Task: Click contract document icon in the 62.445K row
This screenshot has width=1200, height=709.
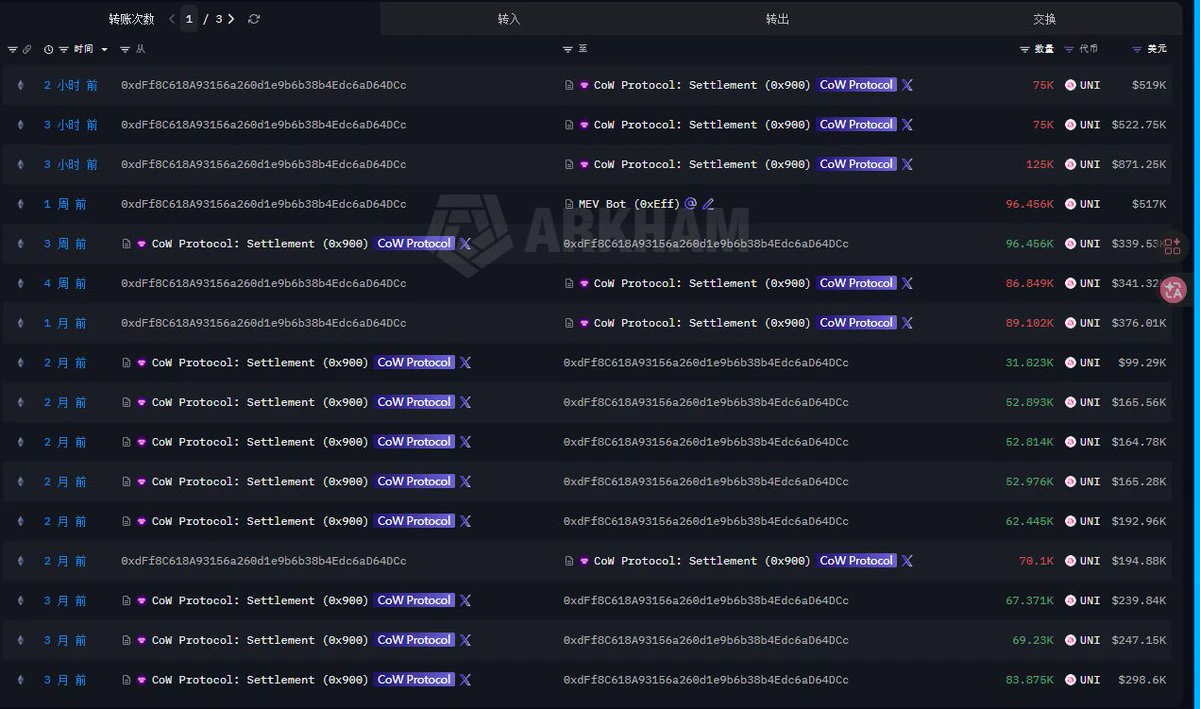Action: 126,521
